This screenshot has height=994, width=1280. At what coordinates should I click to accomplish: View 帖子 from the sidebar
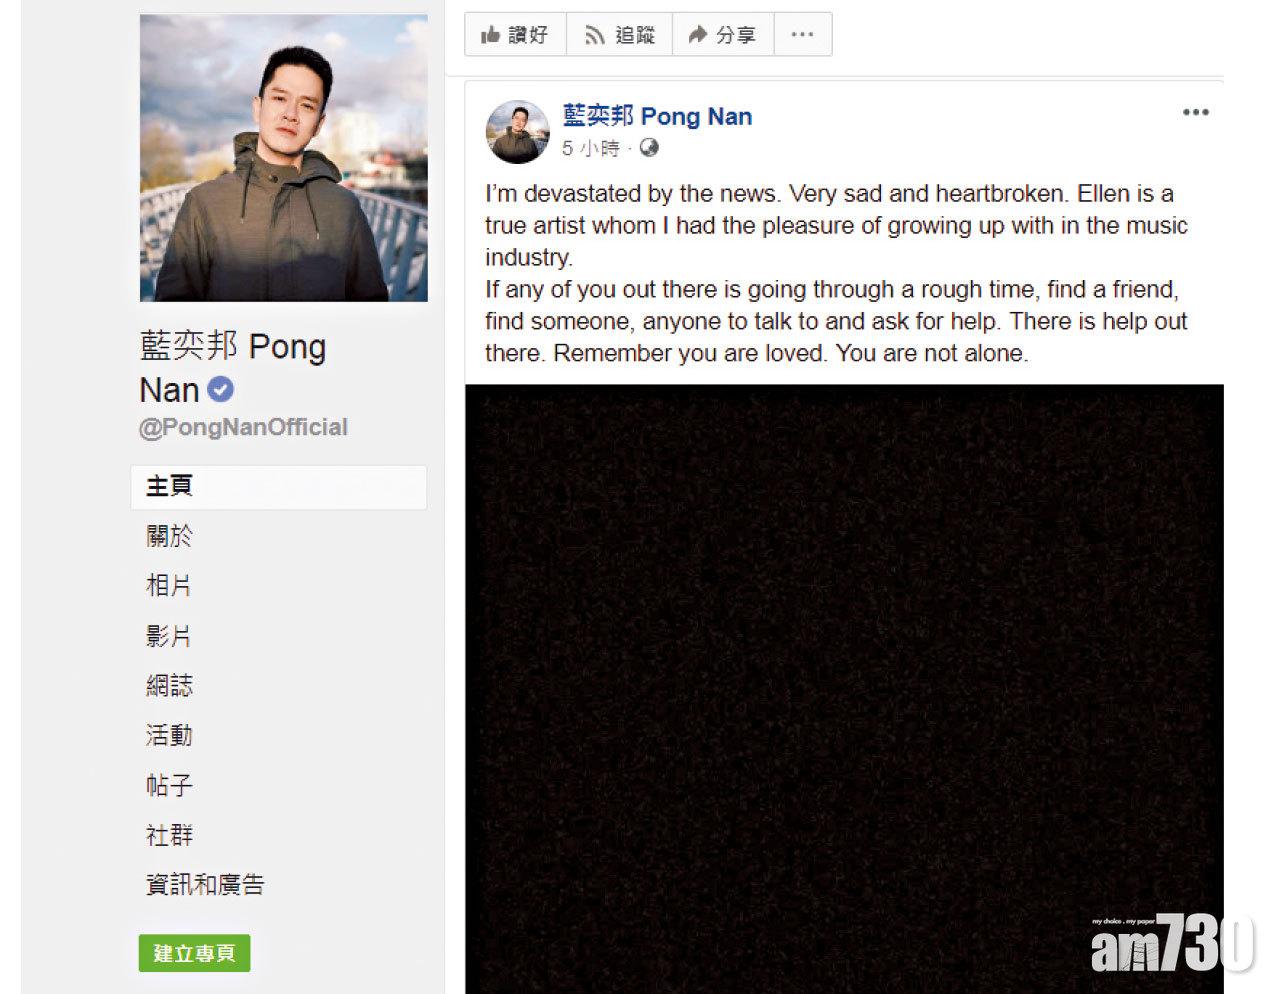point(169,786)
